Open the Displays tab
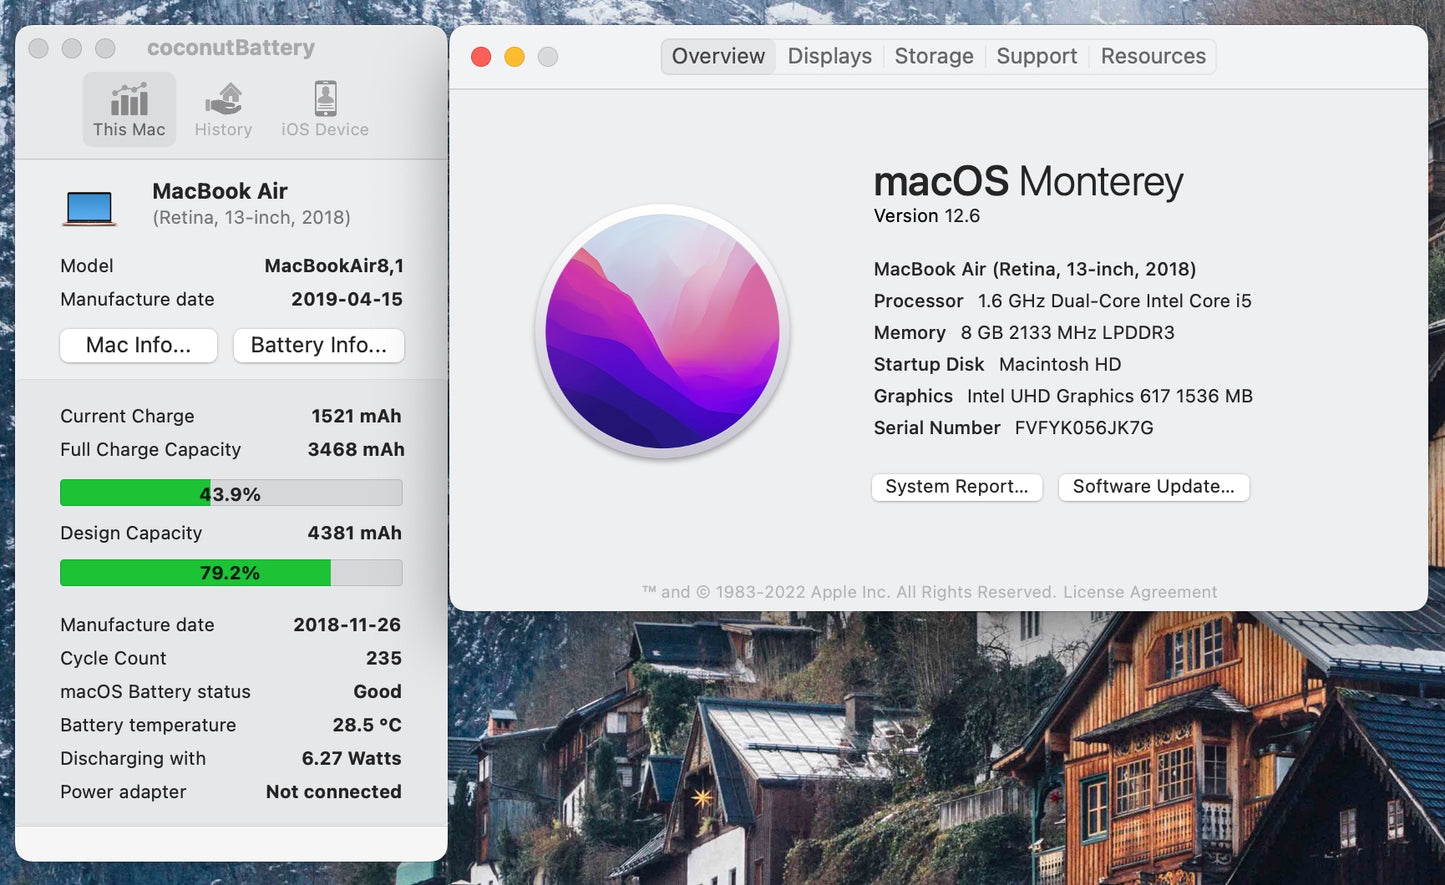This screenshot has width=1445, height=885. click(829, 57)
